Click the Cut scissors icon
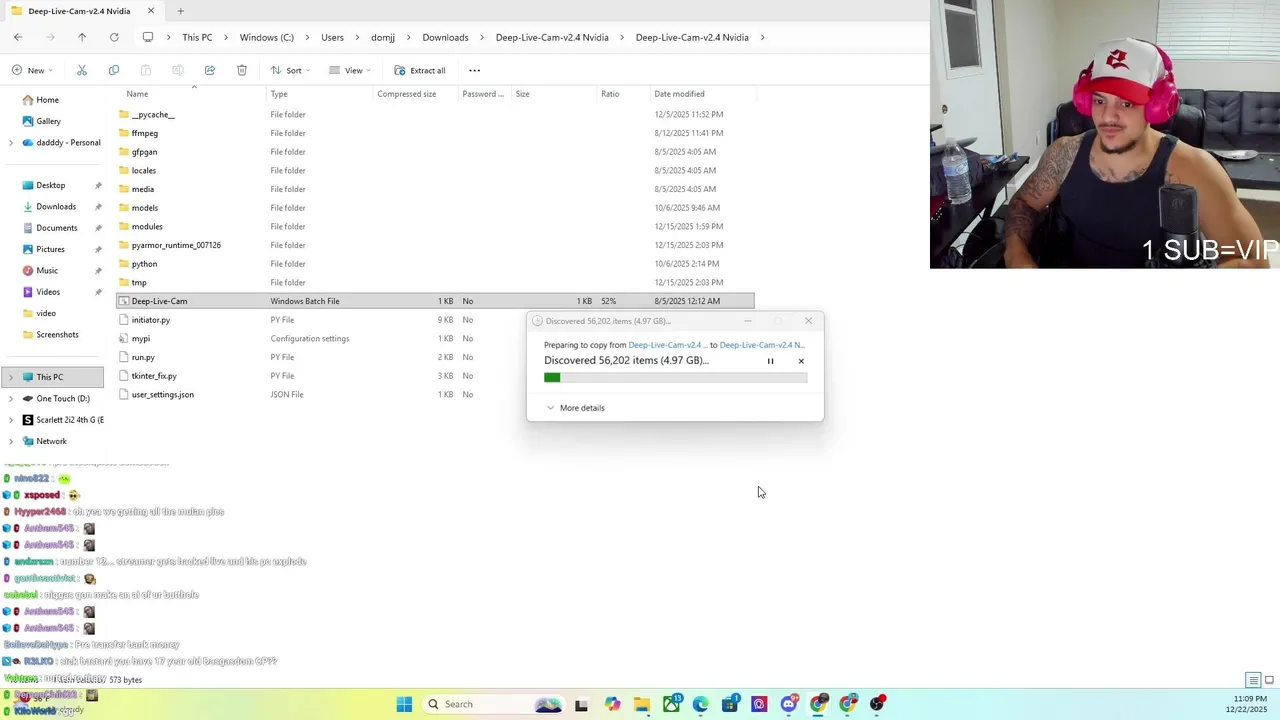 (82, 70)
